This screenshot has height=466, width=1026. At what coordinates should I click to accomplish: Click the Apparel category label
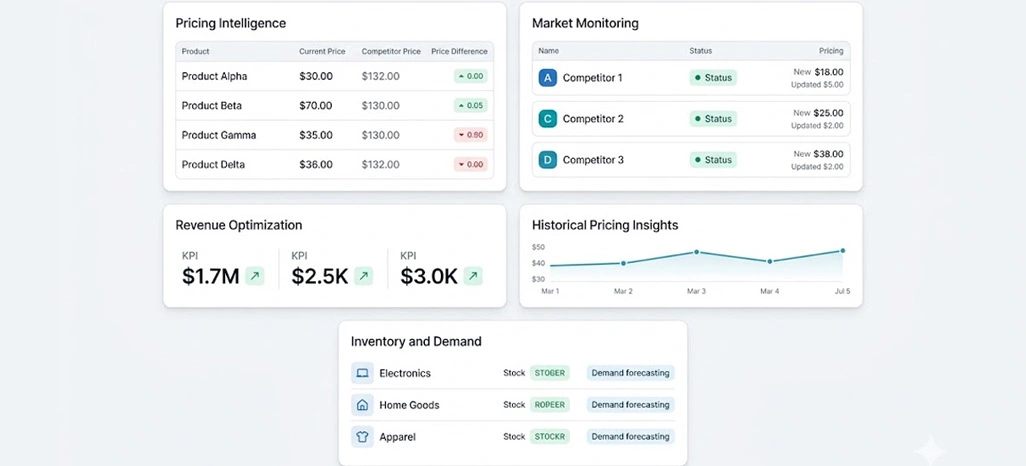pos(398,437)
